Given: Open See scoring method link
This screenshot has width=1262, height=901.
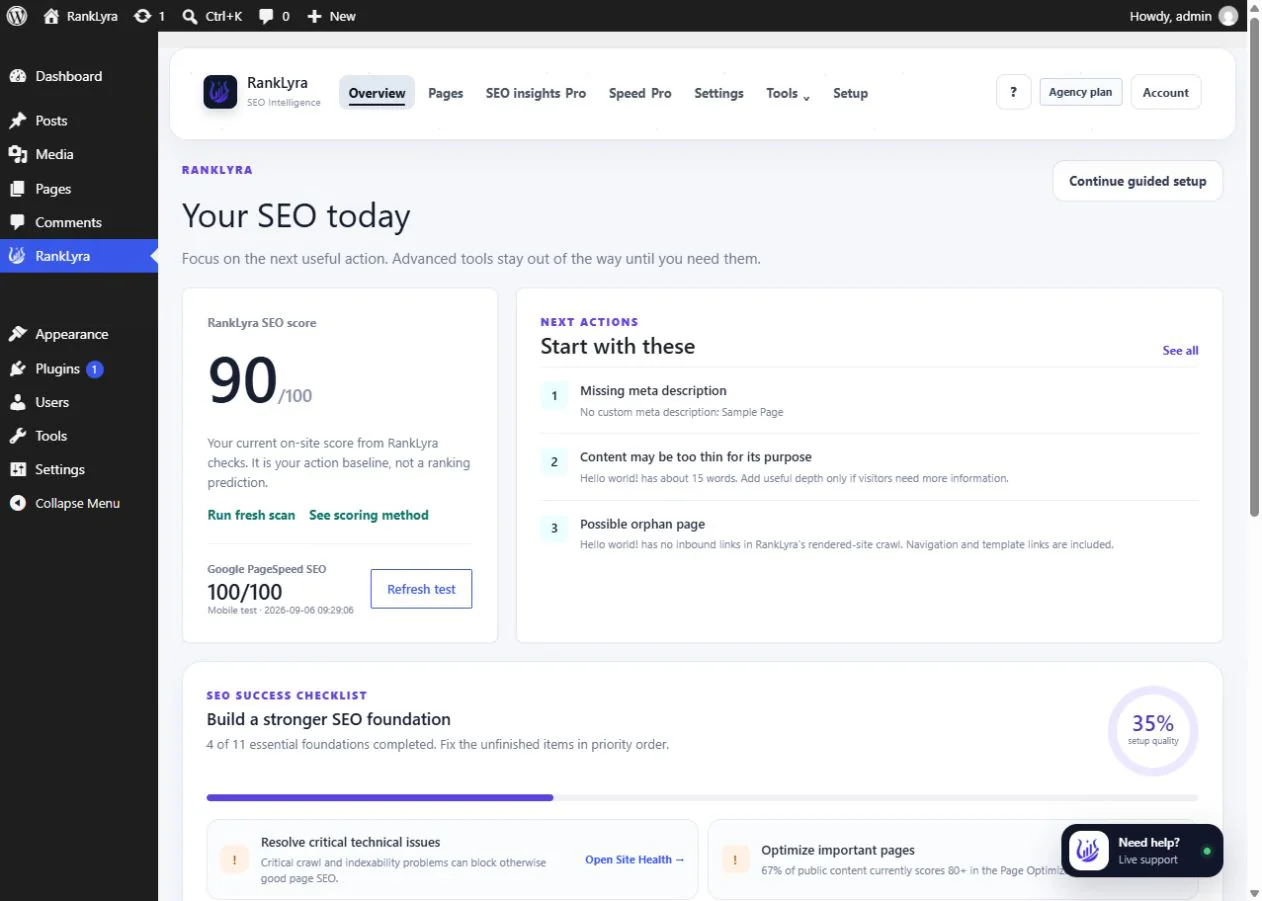Looking at the screenshot, I should pyautogui.click(x=369, y=515).
